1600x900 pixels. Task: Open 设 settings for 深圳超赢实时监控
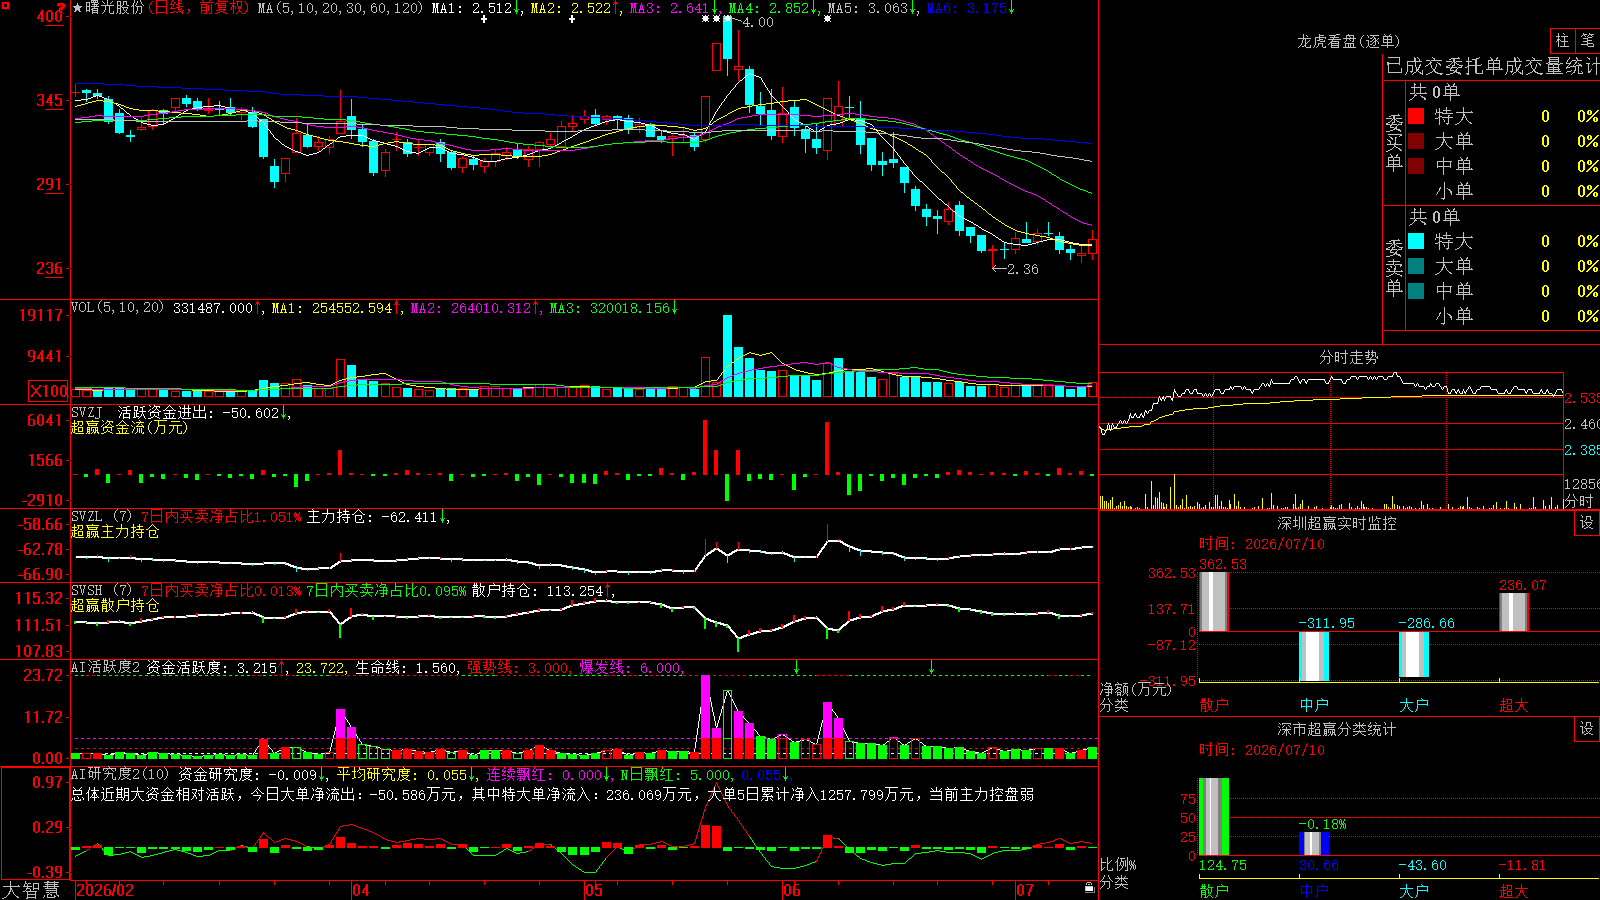pyautogui.click(x=1587, y=523)
